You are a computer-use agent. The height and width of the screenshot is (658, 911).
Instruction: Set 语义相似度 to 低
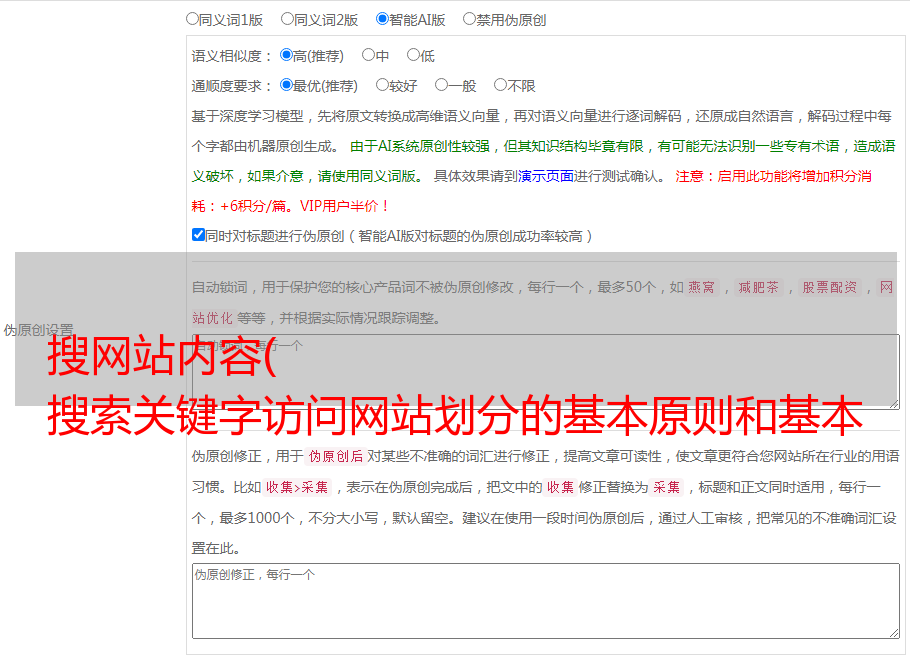click(x=413, y=55)
